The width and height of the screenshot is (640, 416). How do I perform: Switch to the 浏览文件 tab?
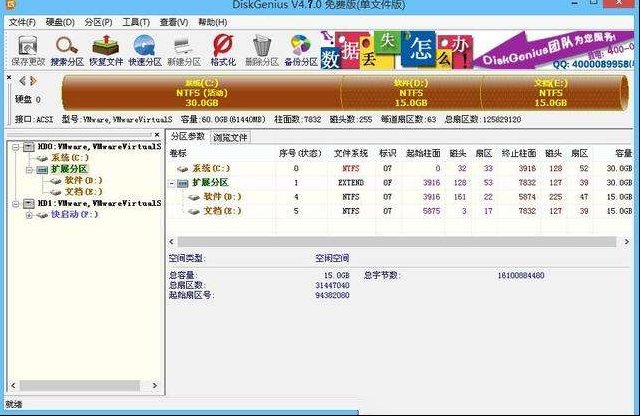(x=230, y=138)
